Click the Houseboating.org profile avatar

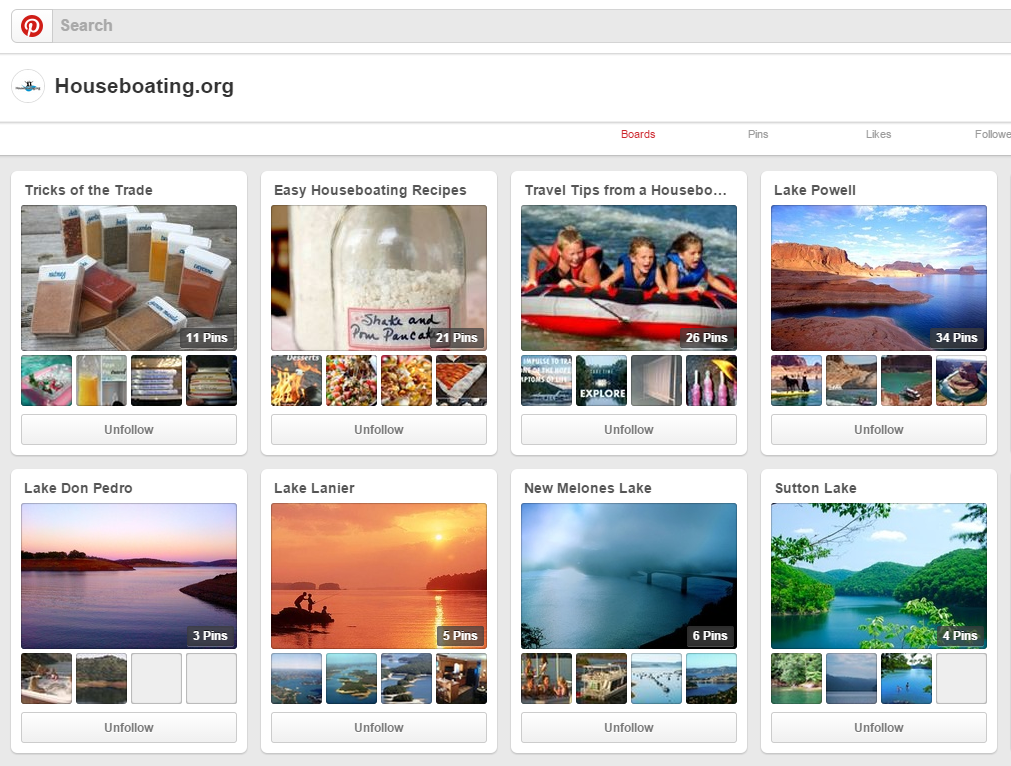(x=28, y=86)
